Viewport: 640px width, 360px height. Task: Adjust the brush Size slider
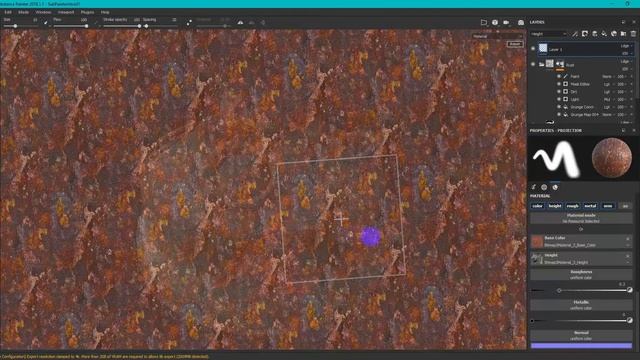pyautogui.click(x=20, y=26)
